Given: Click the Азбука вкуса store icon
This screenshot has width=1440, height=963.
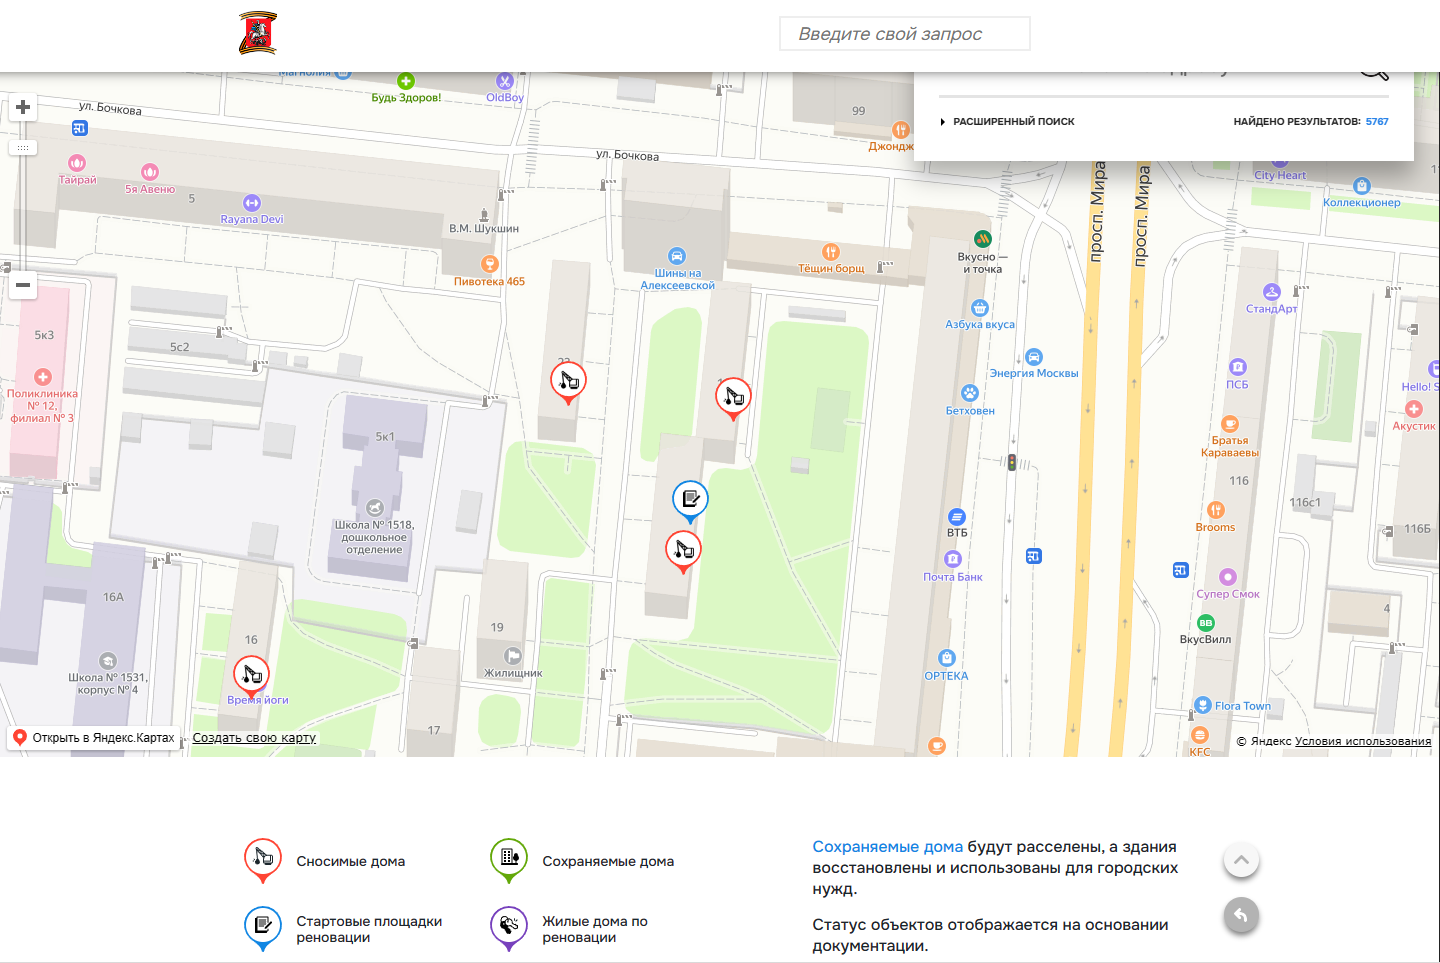Looking at the screenshot, I should pos(980,308).
